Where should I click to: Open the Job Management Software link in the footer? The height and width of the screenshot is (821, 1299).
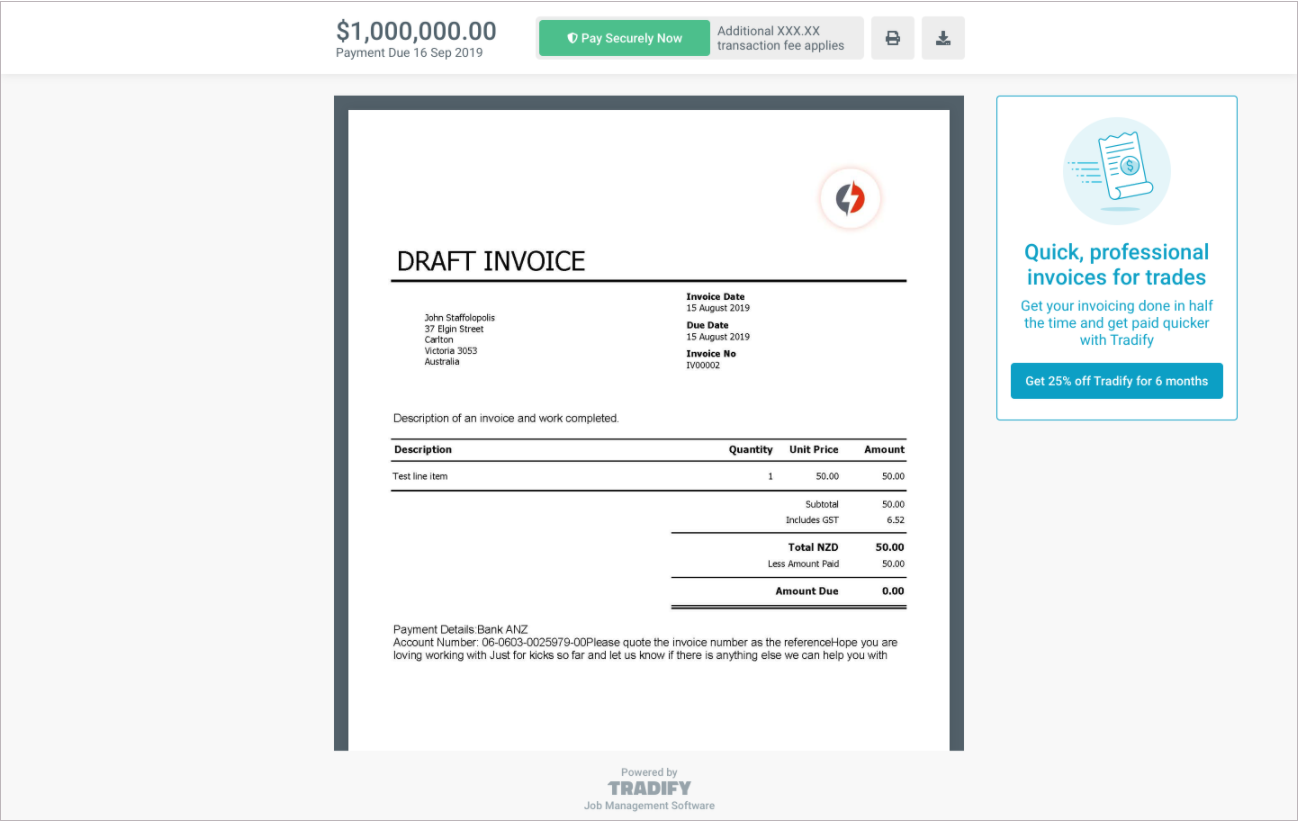pos(648,805)
